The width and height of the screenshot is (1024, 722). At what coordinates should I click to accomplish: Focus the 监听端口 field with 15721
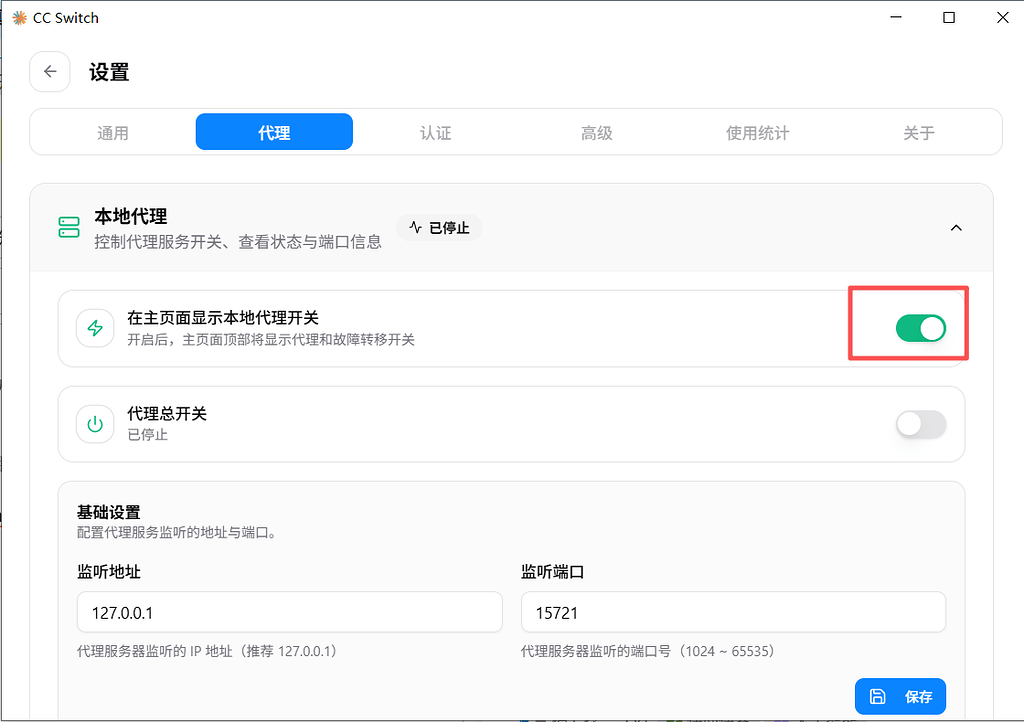click(733, 612)
